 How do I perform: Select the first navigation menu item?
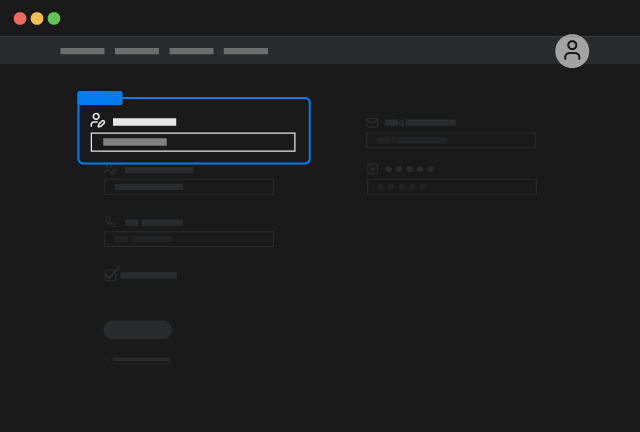pos(82,51)
